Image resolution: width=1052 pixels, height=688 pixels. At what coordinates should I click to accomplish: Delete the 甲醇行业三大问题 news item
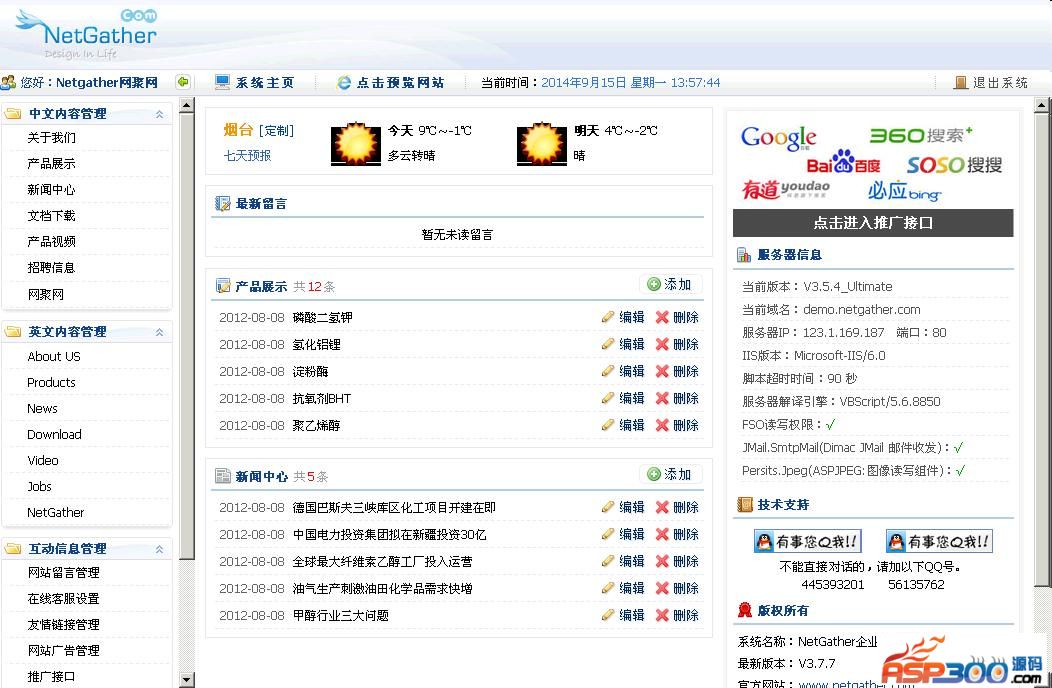pos(677,615)
